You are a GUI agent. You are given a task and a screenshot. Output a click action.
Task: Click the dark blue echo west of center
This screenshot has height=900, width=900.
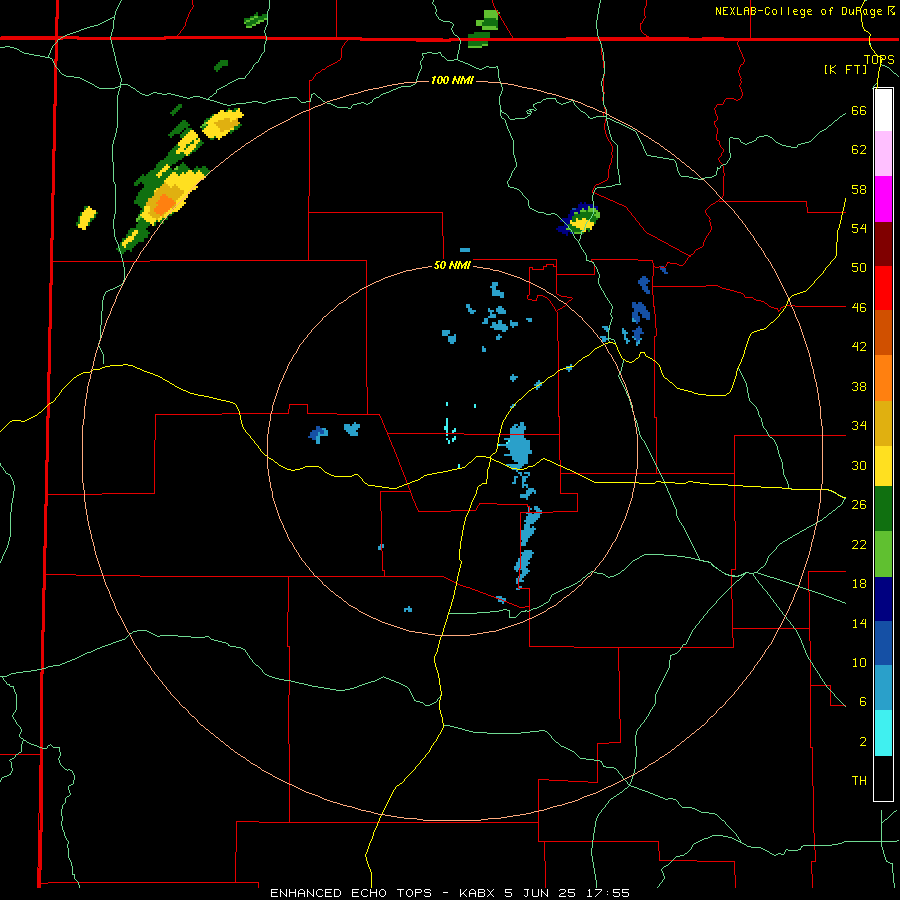pyautogui.click(x=318, y=433)
